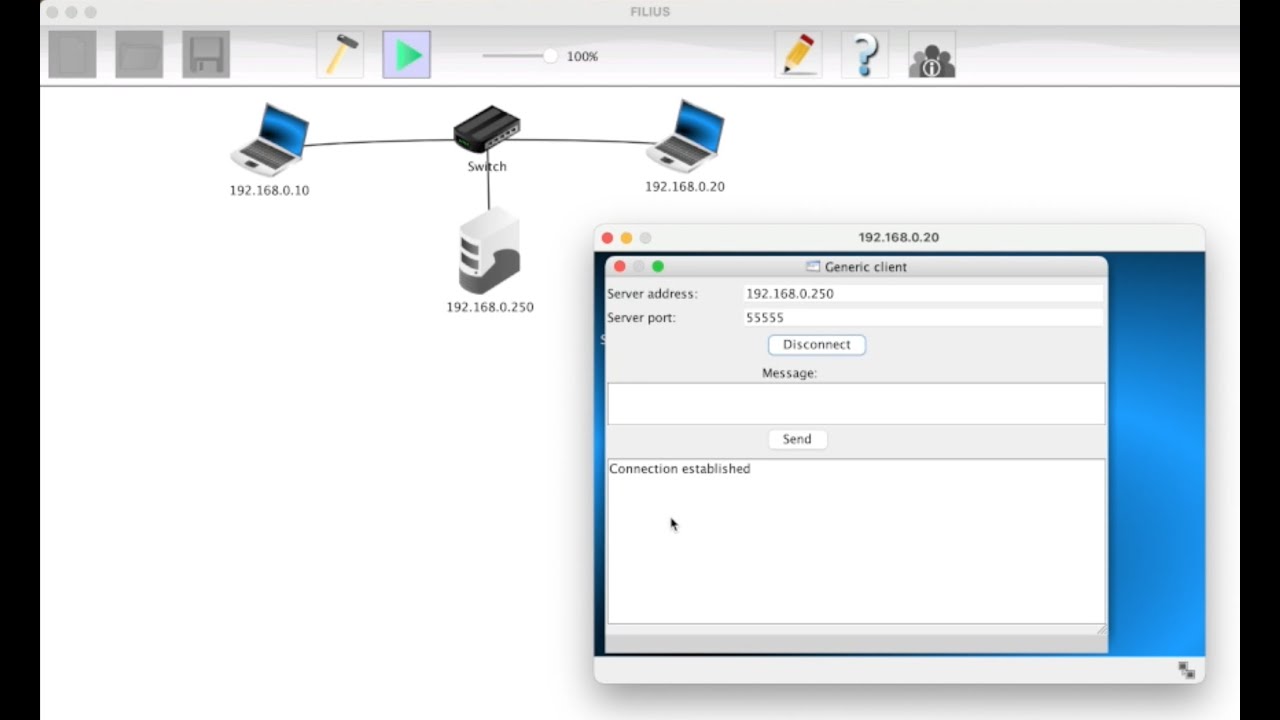The width and height of the screenshot is (1280, 720).
Task: Select the laptop labeled 192.168.0.20
Action: [x=686, y=136]
